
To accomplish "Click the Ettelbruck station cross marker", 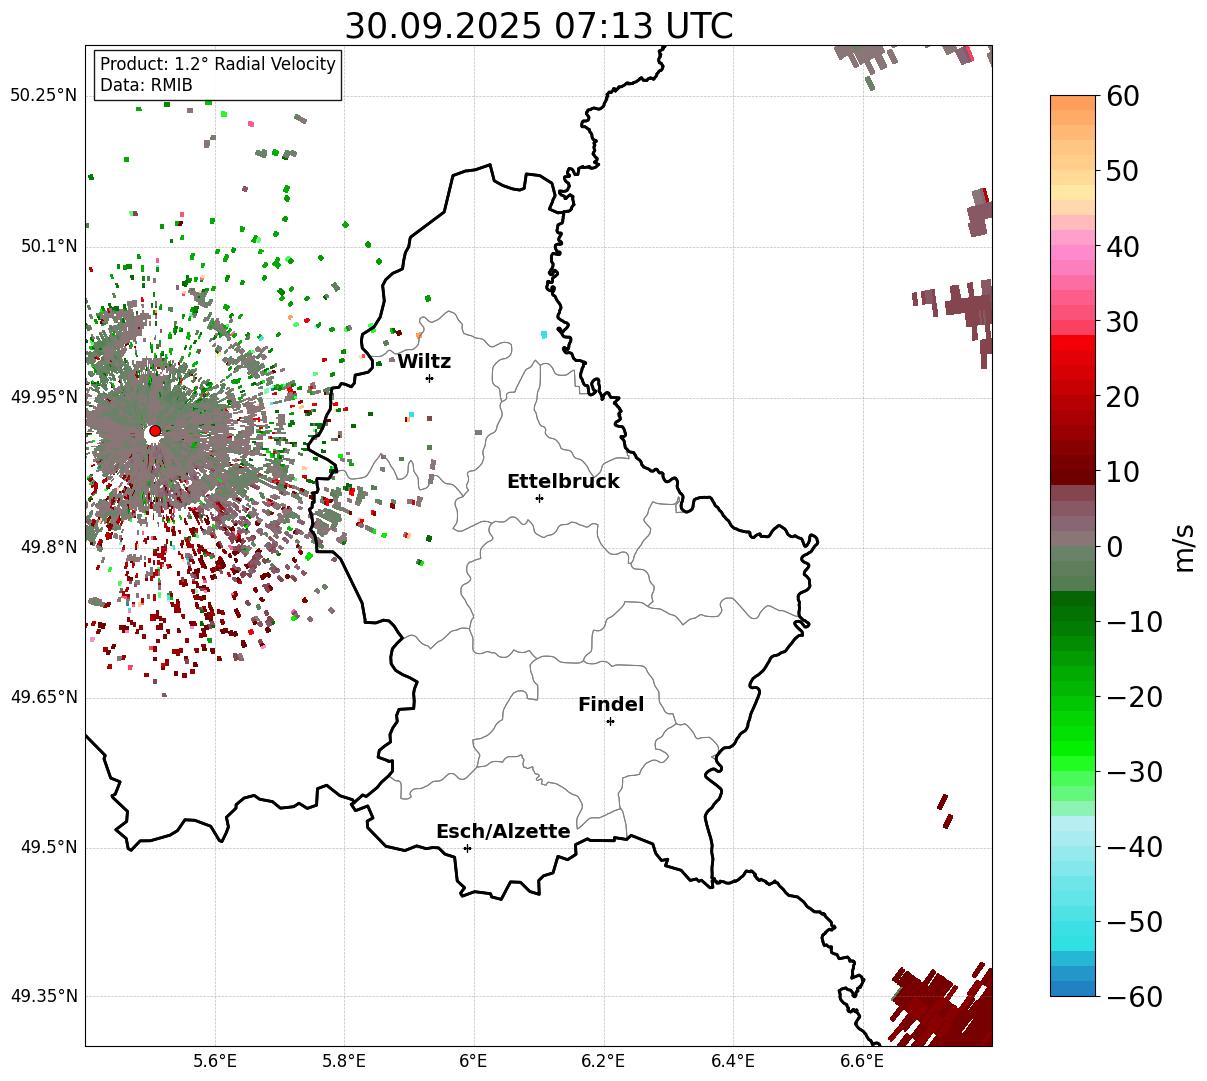I will click(539, 498).
